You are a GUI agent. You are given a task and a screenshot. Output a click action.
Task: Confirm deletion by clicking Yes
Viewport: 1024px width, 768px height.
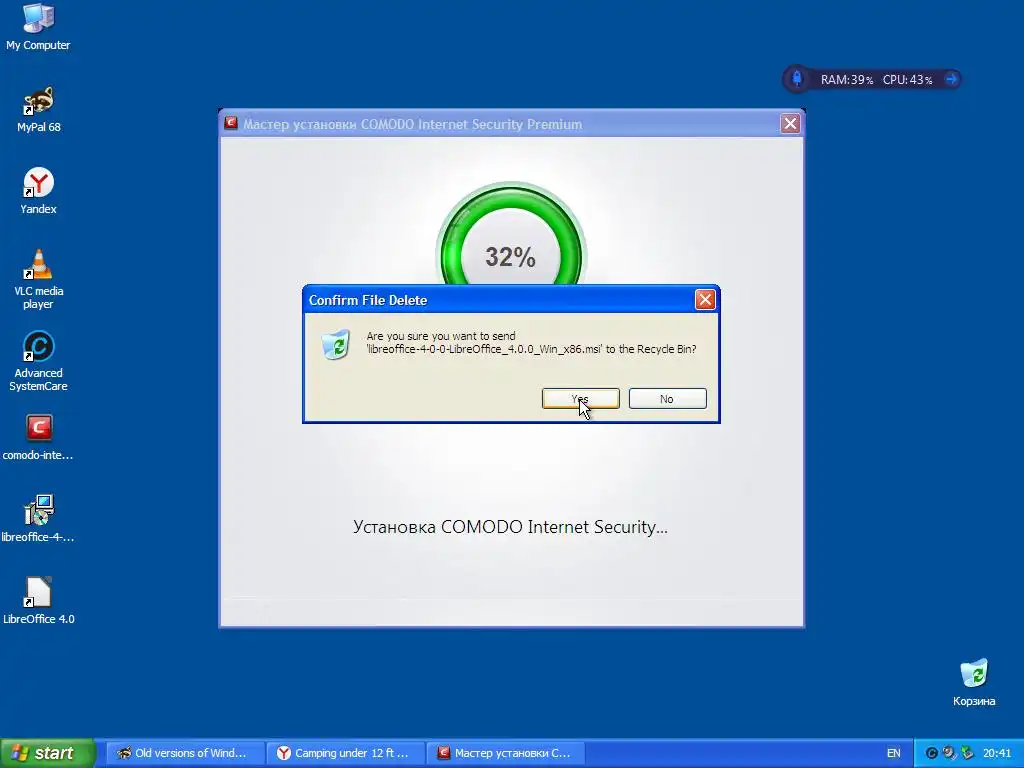coord(581,398)
